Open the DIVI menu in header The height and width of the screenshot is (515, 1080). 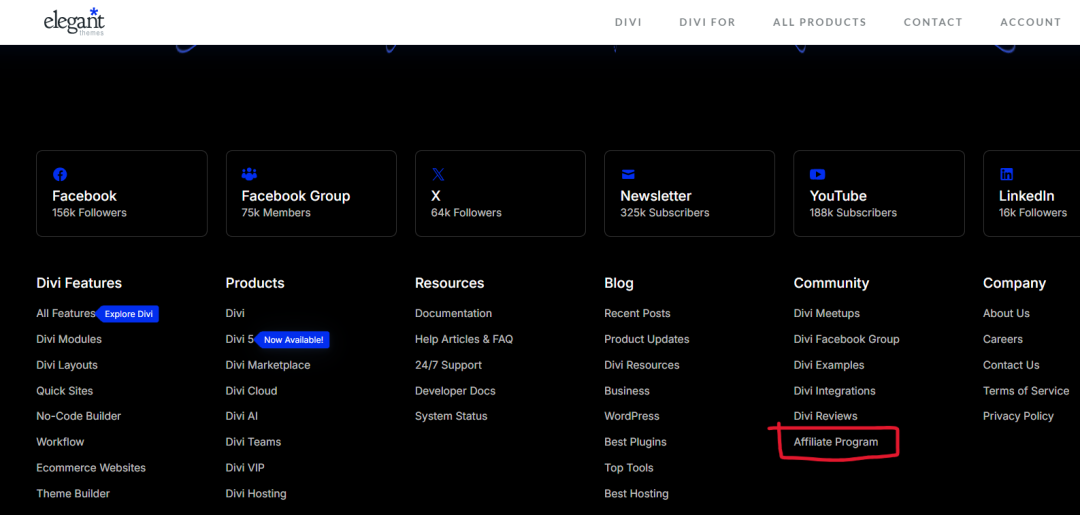[628, 22]
